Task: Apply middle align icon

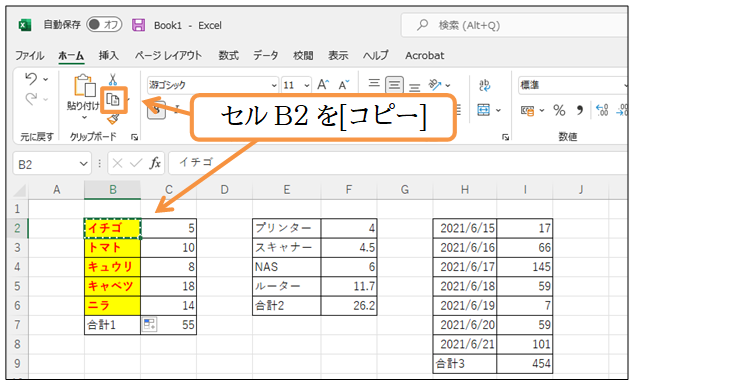Action: click(x=394, y=85)
